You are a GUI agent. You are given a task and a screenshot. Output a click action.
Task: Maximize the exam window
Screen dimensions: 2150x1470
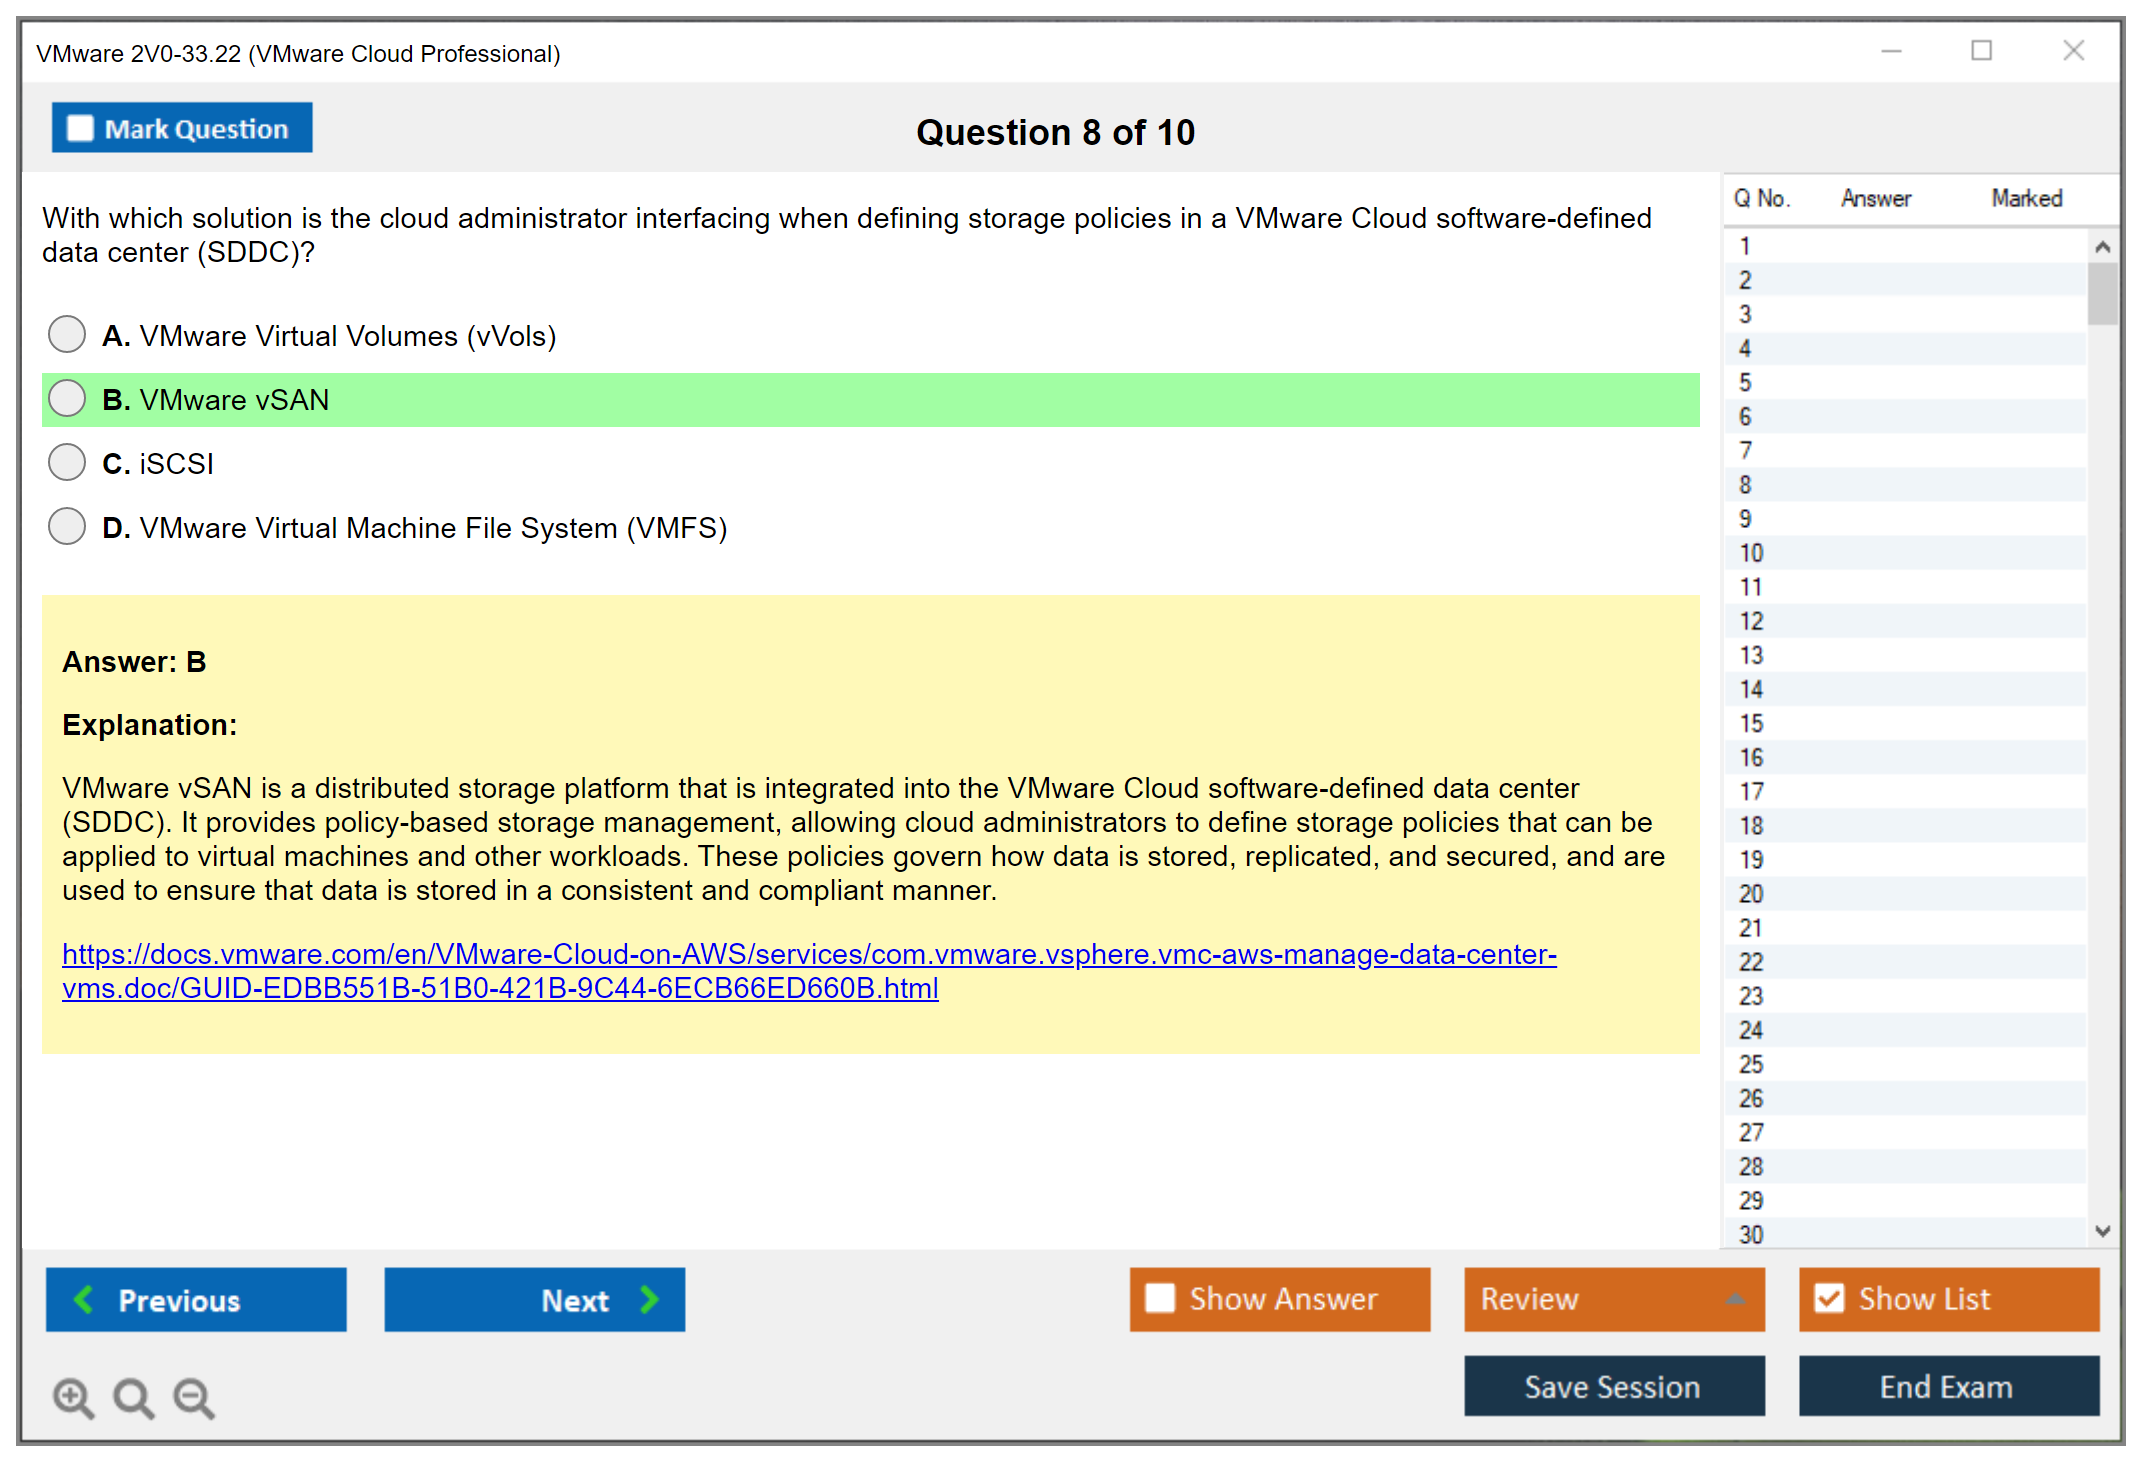[x=1981, y=51]
